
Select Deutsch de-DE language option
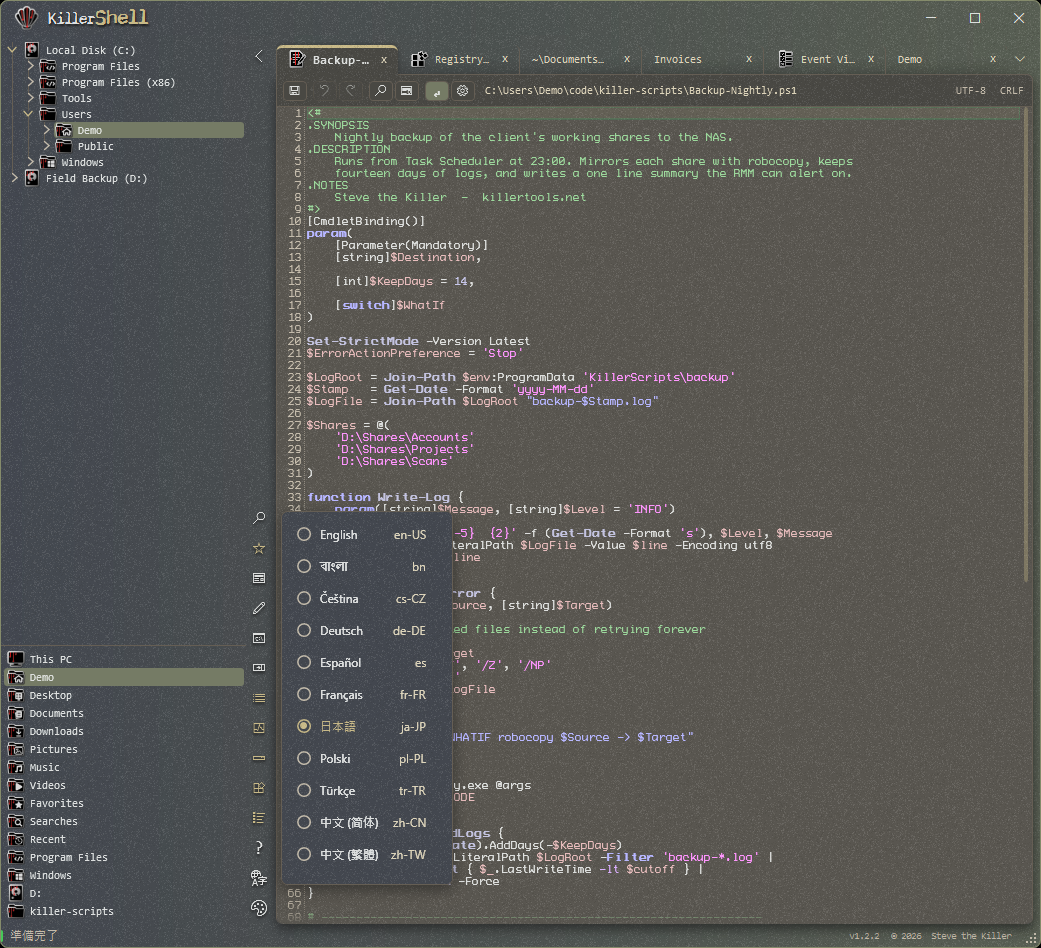tap(366, 630)
